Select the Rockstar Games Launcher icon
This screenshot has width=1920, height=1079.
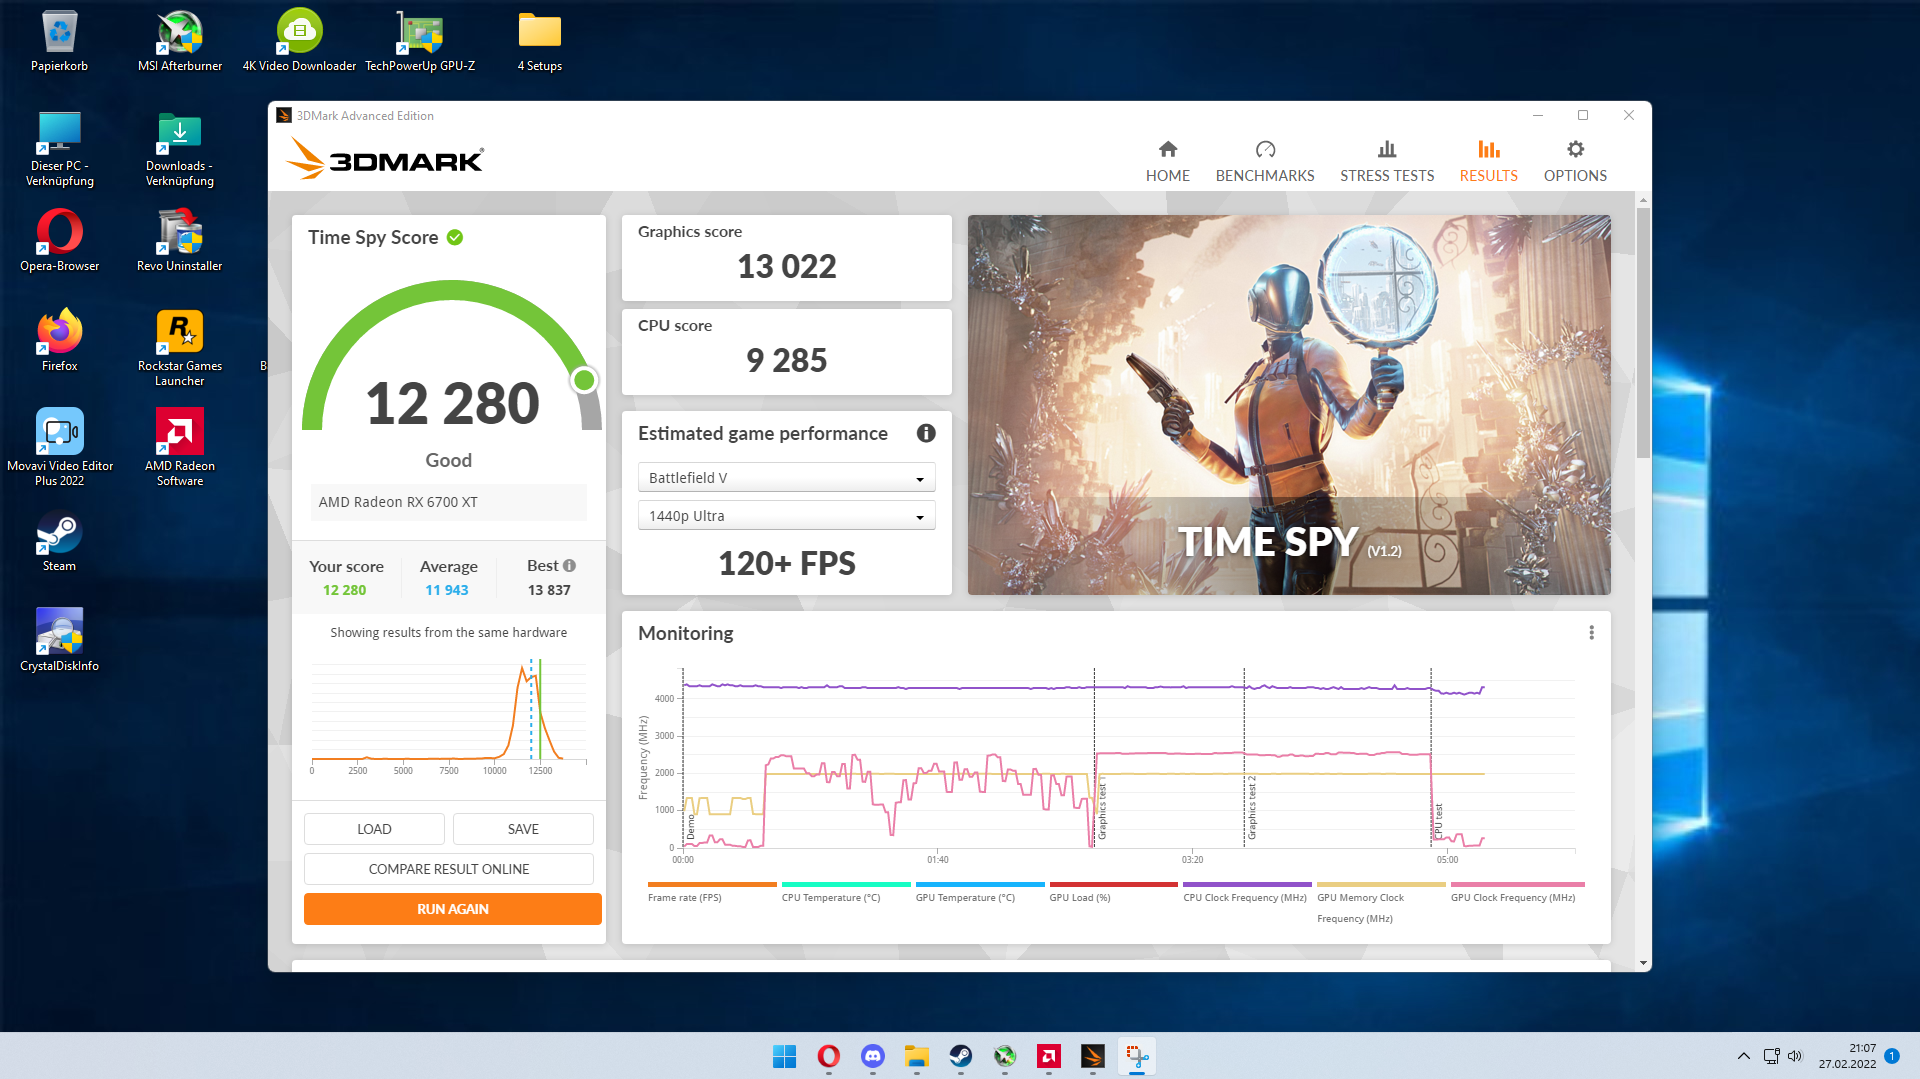[180, 349]
